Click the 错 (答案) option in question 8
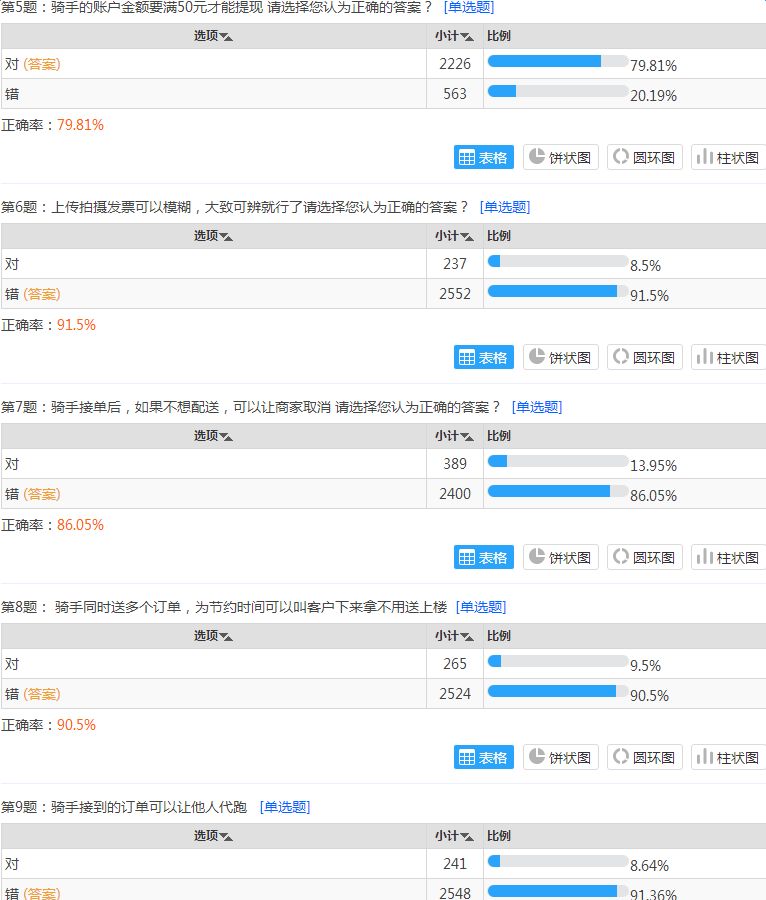The image size is (766, 900). tap(32, 694)
